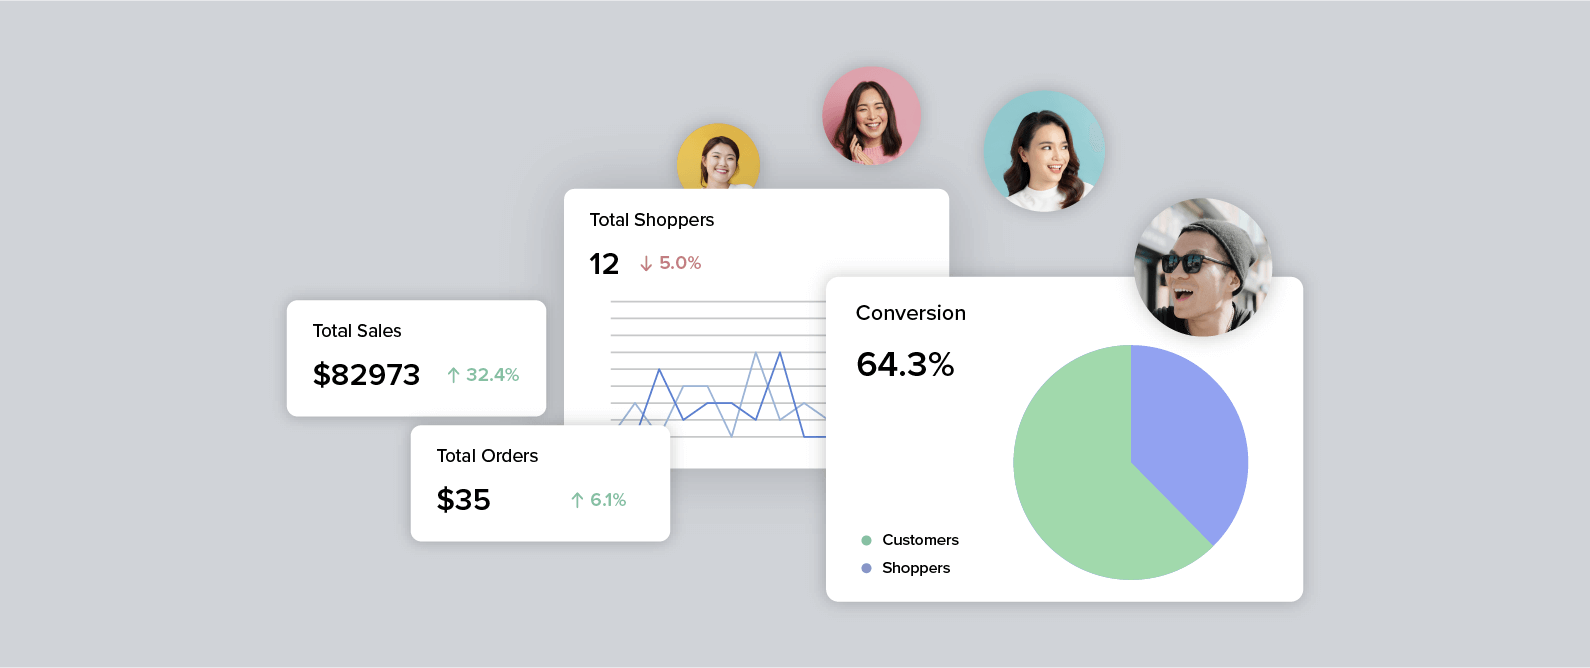Image resolution: width=1590 pixels, height=668 pixels.
Task: Click the Total Shoppers heading
Action: coord(652,220)
